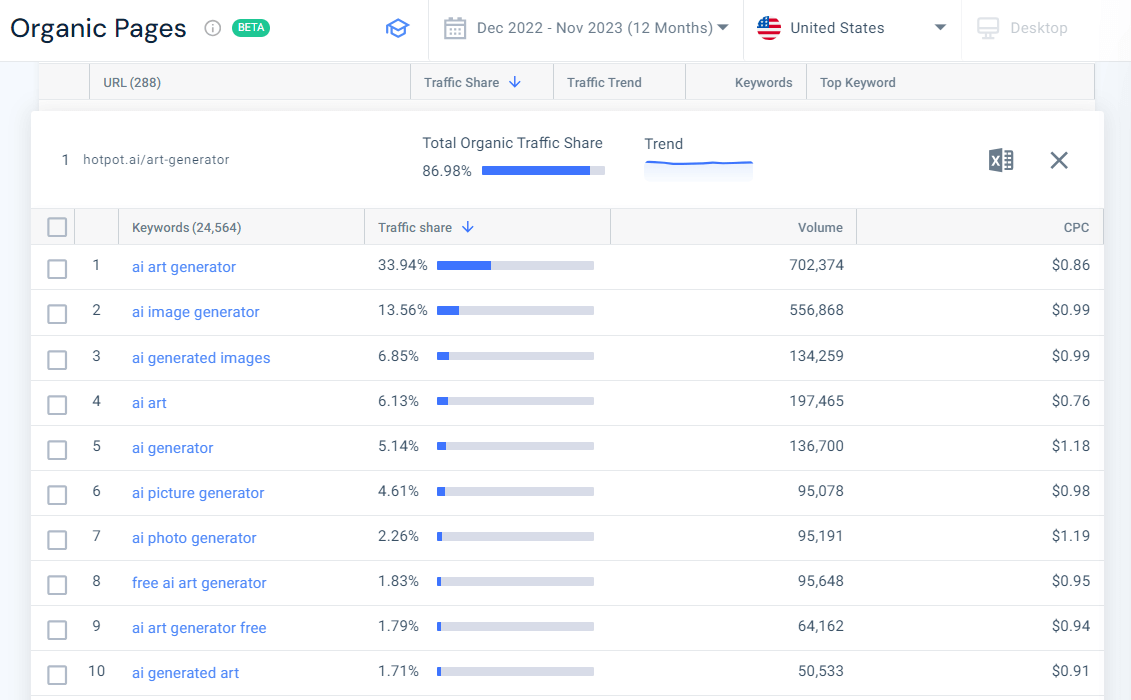Open the United States country dropdown arrow
This screenshot has height=700, width=1131.
940,28
